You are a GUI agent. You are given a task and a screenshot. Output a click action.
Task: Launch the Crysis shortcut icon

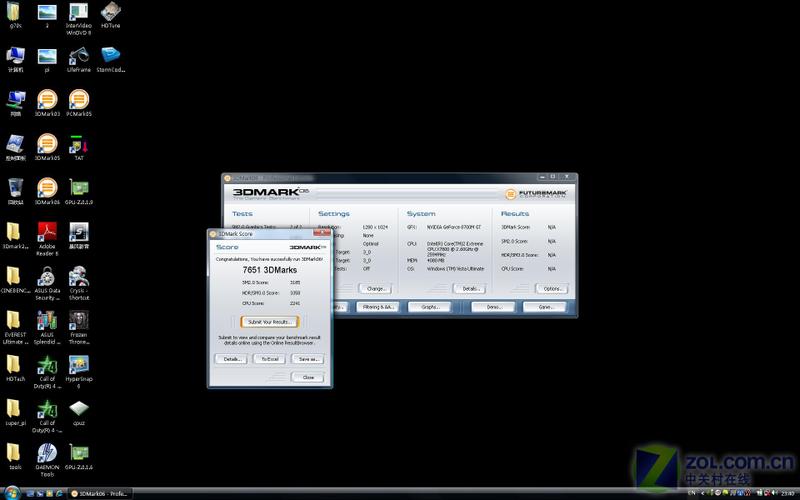click(79, 284)
